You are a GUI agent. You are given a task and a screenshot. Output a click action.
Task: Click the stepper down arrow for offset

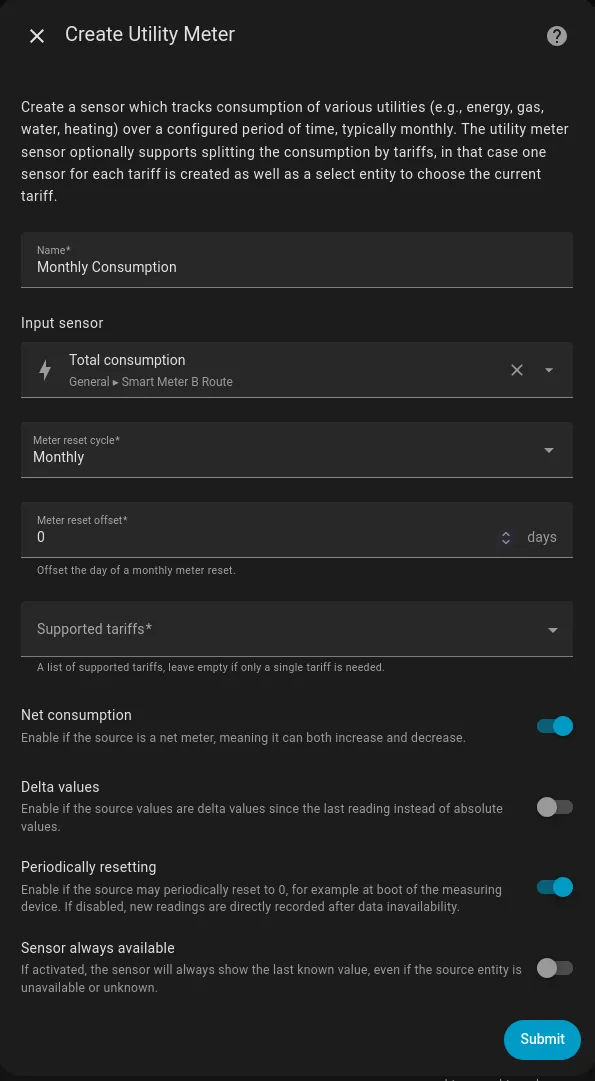coord(505,542)
